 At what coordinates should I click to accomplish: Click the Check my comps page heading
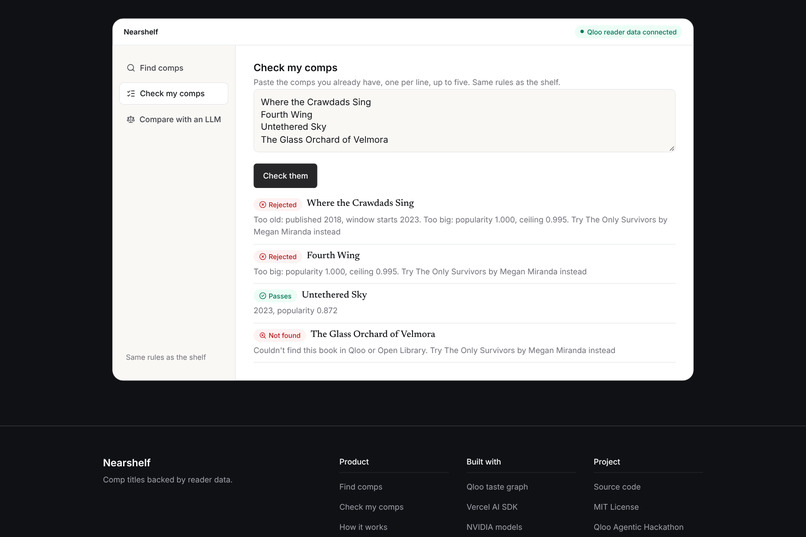tap(296, 68)
